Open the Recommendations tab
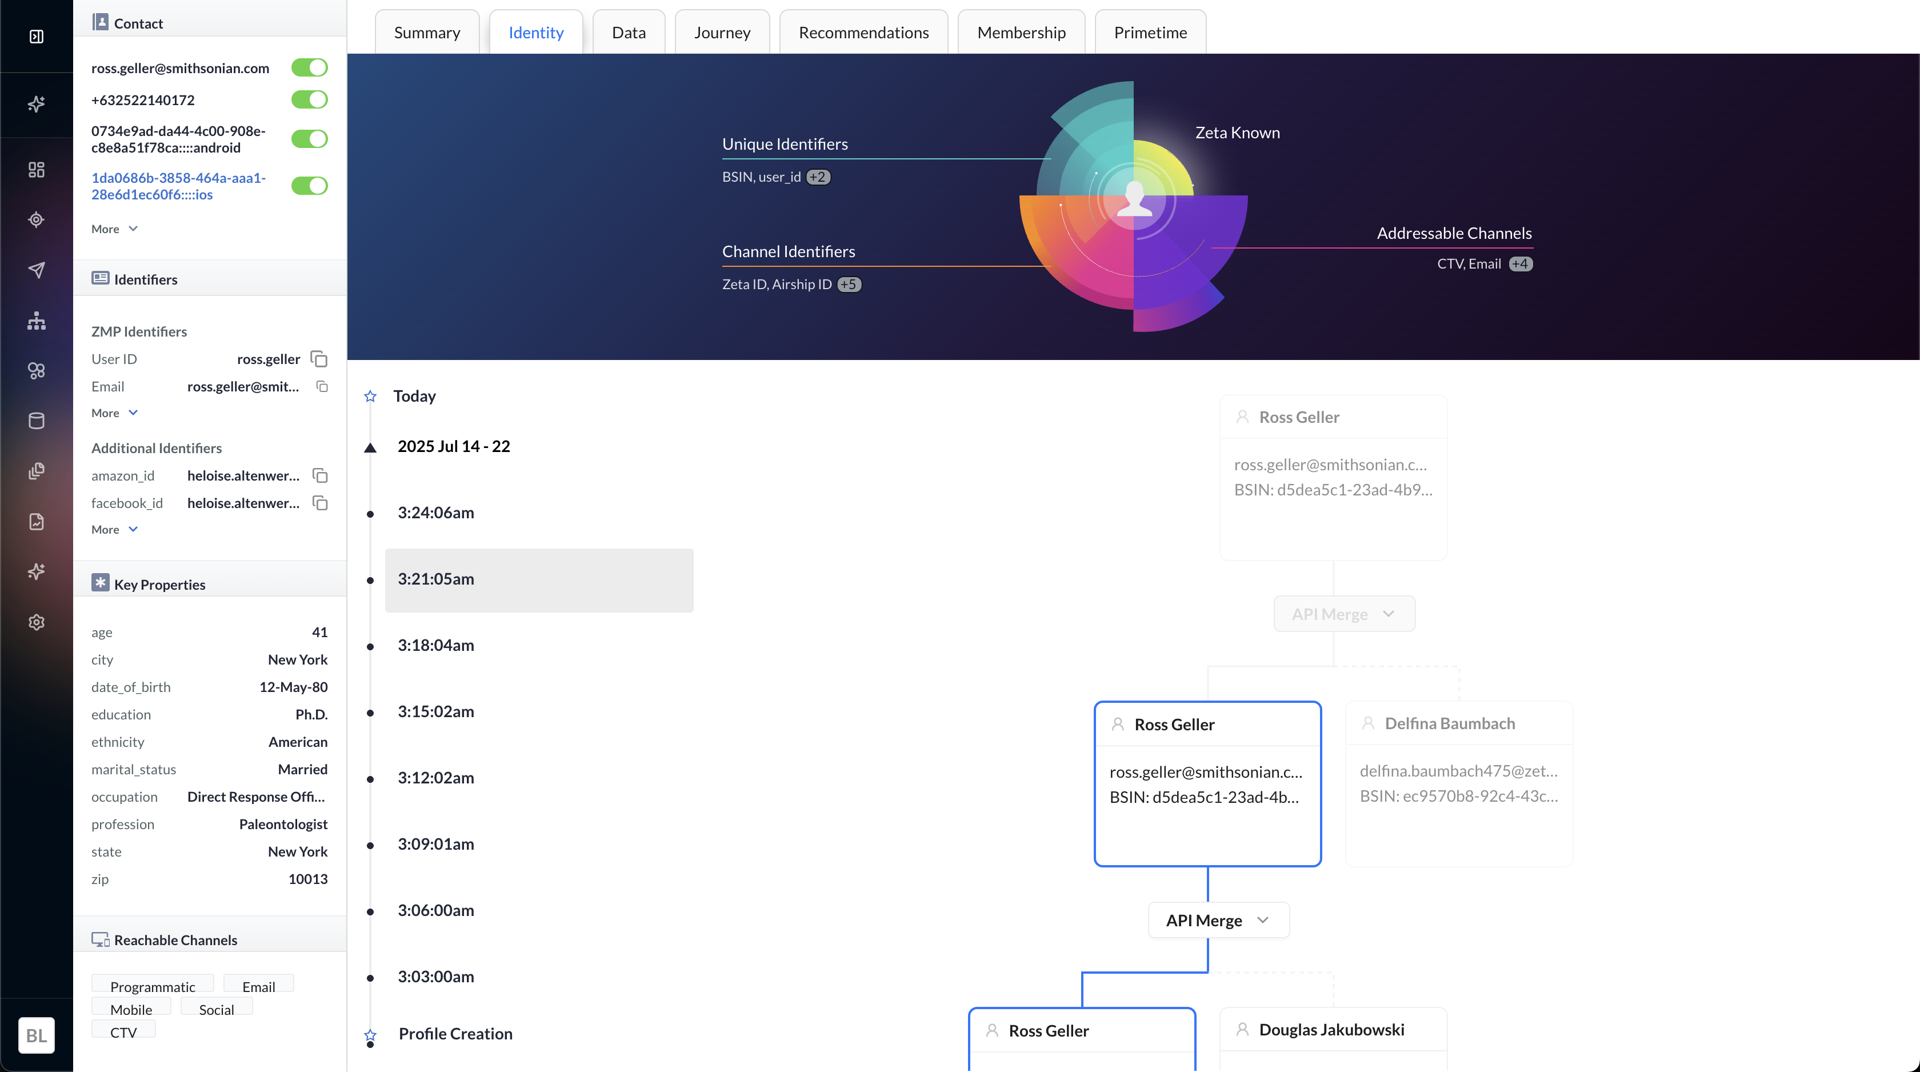 [863, 33]
